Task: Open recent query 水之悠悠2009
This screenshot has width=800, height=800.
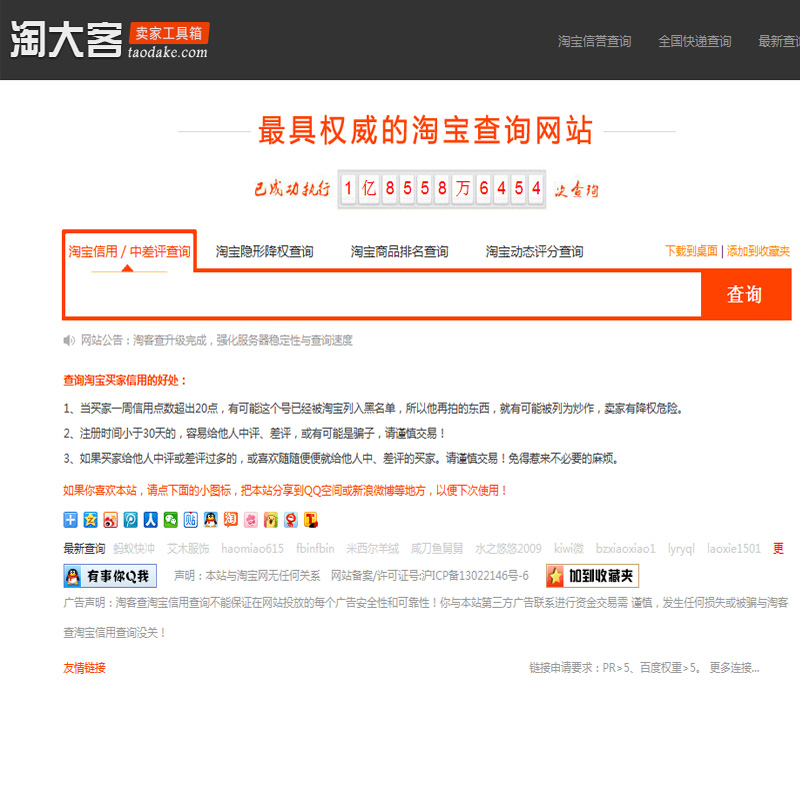Action: (x=508, y=548)
